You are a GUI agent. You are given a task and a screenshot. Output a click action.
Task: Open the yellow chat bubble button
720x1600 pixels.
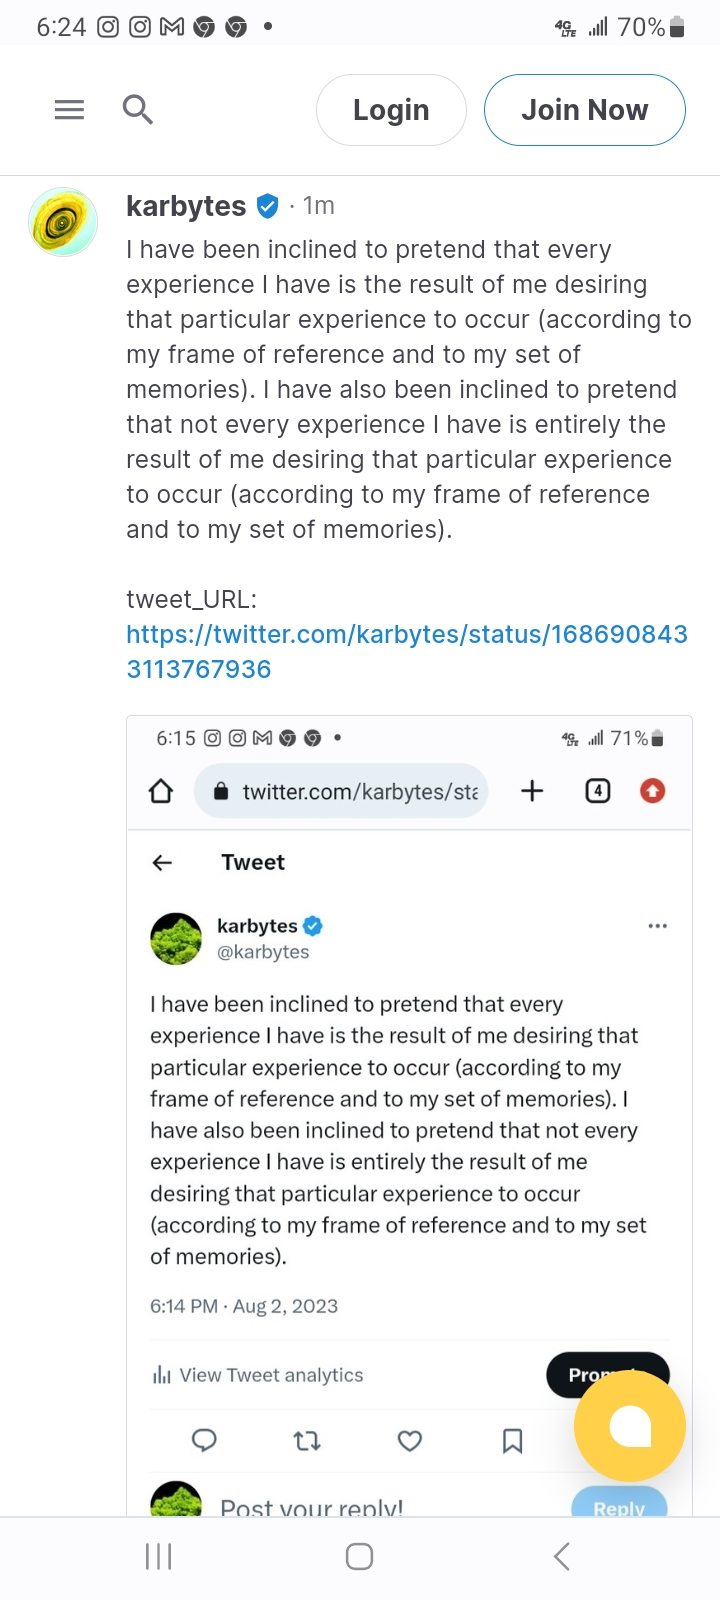(629, 1425)
